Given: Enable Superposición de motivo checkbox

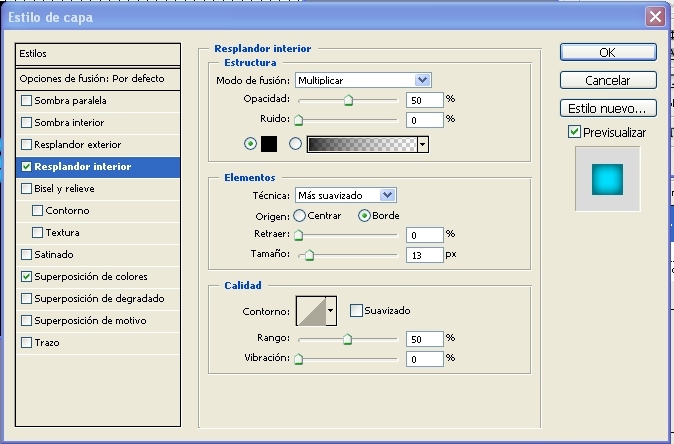Looking at the screenshot, I should (x=26, y=321).
